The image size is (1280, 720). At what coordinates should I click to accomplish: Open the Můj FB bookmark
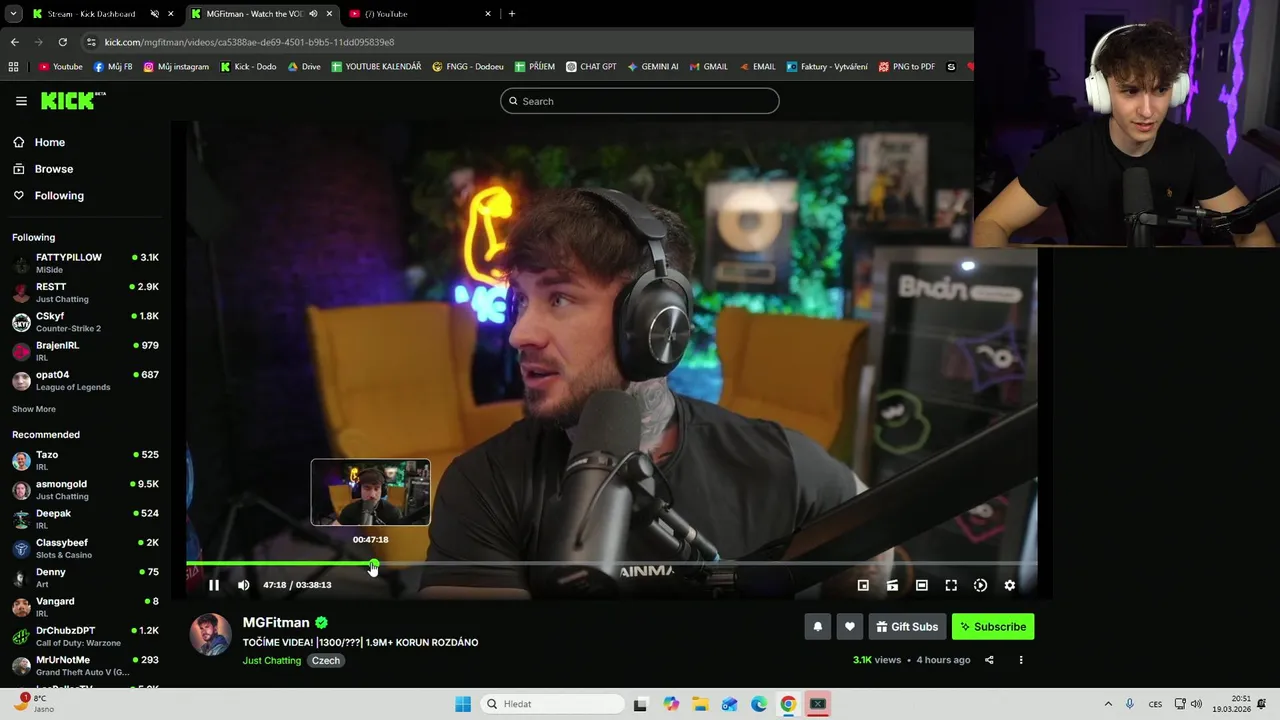click(x=113, y=67)
